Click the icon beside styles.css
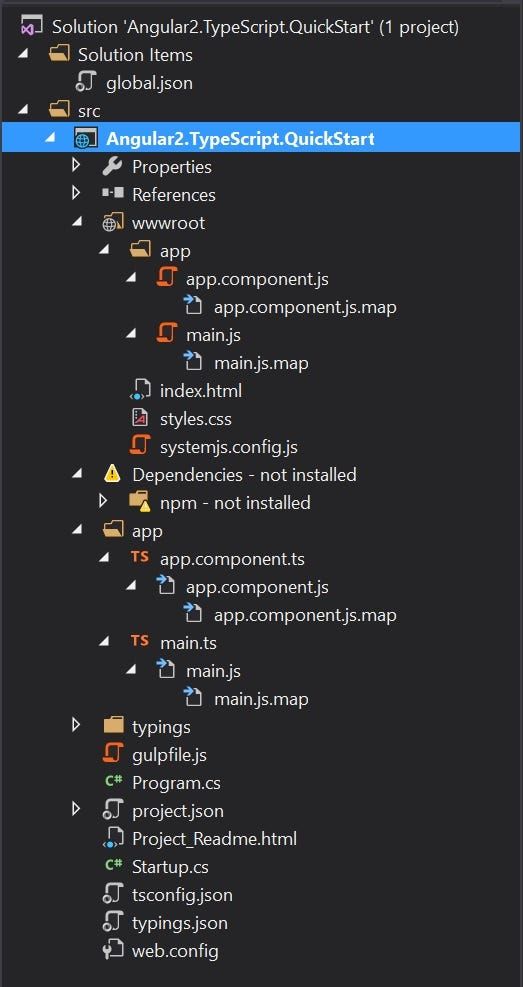The image size is (523, 987). [139, 418]
